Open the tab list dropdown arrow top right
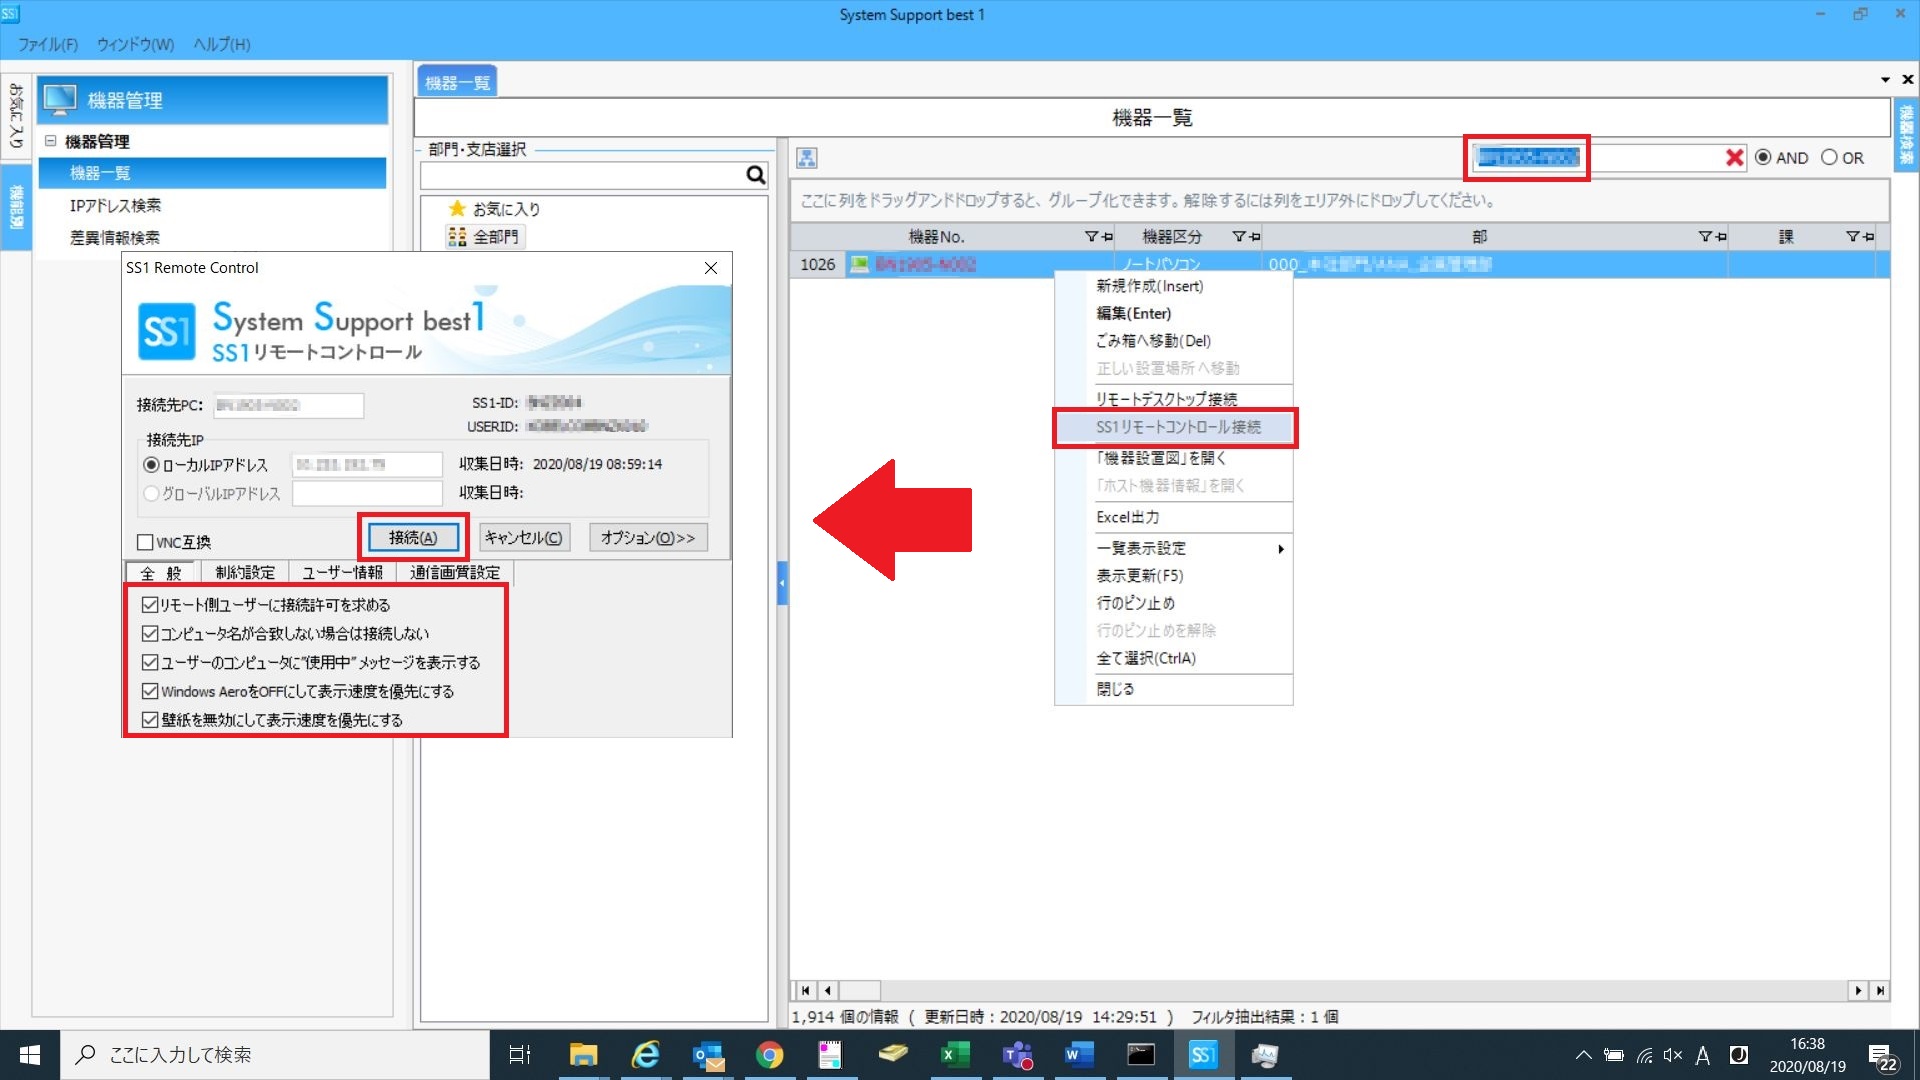Image resolution: width=1920 pixels, height=1080 pixels. pyautogui.click(x=1885, y=79)
